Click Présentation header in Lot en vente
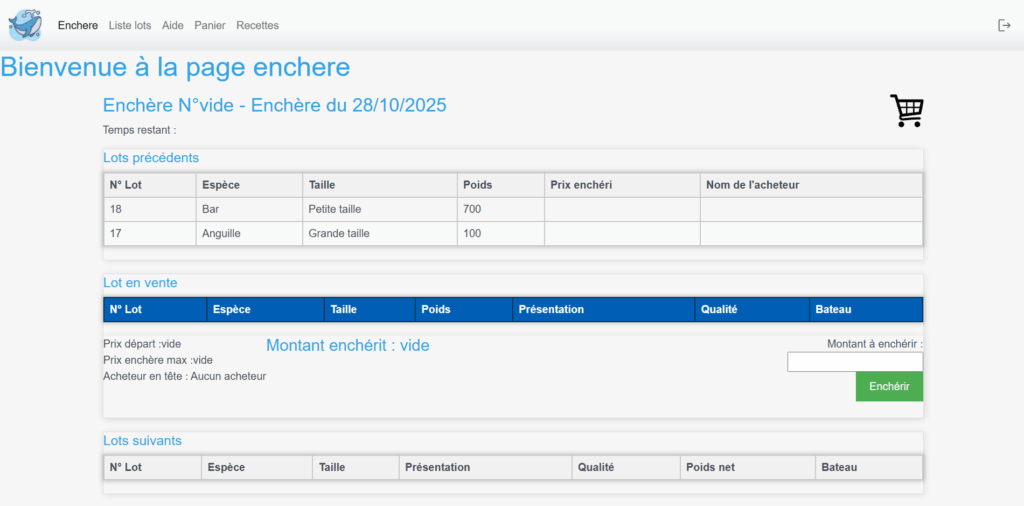 click(x=551, y=310)
